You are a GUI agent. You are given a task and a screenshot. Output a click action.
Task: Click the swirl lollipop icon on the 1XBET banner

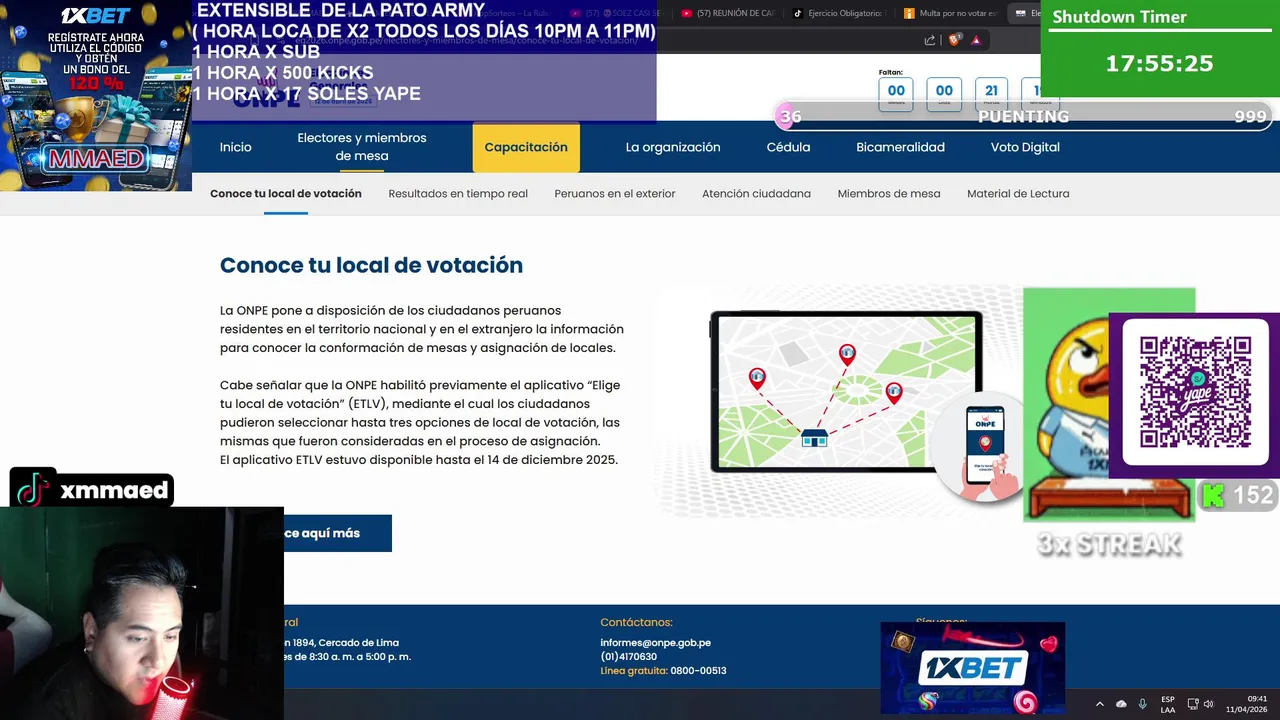(1026, 702)
